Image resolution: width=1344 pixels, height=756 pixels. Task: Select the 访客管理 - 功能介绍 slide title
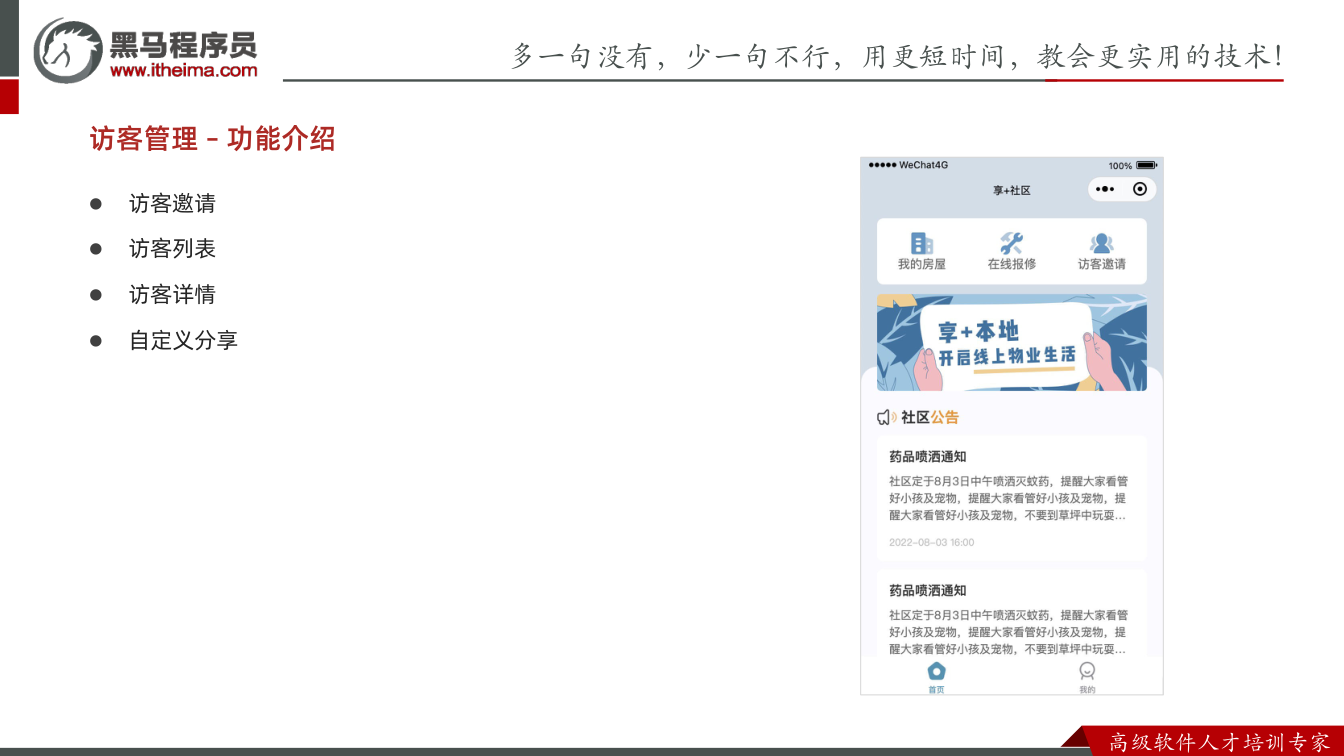click(x=212, y=139)
